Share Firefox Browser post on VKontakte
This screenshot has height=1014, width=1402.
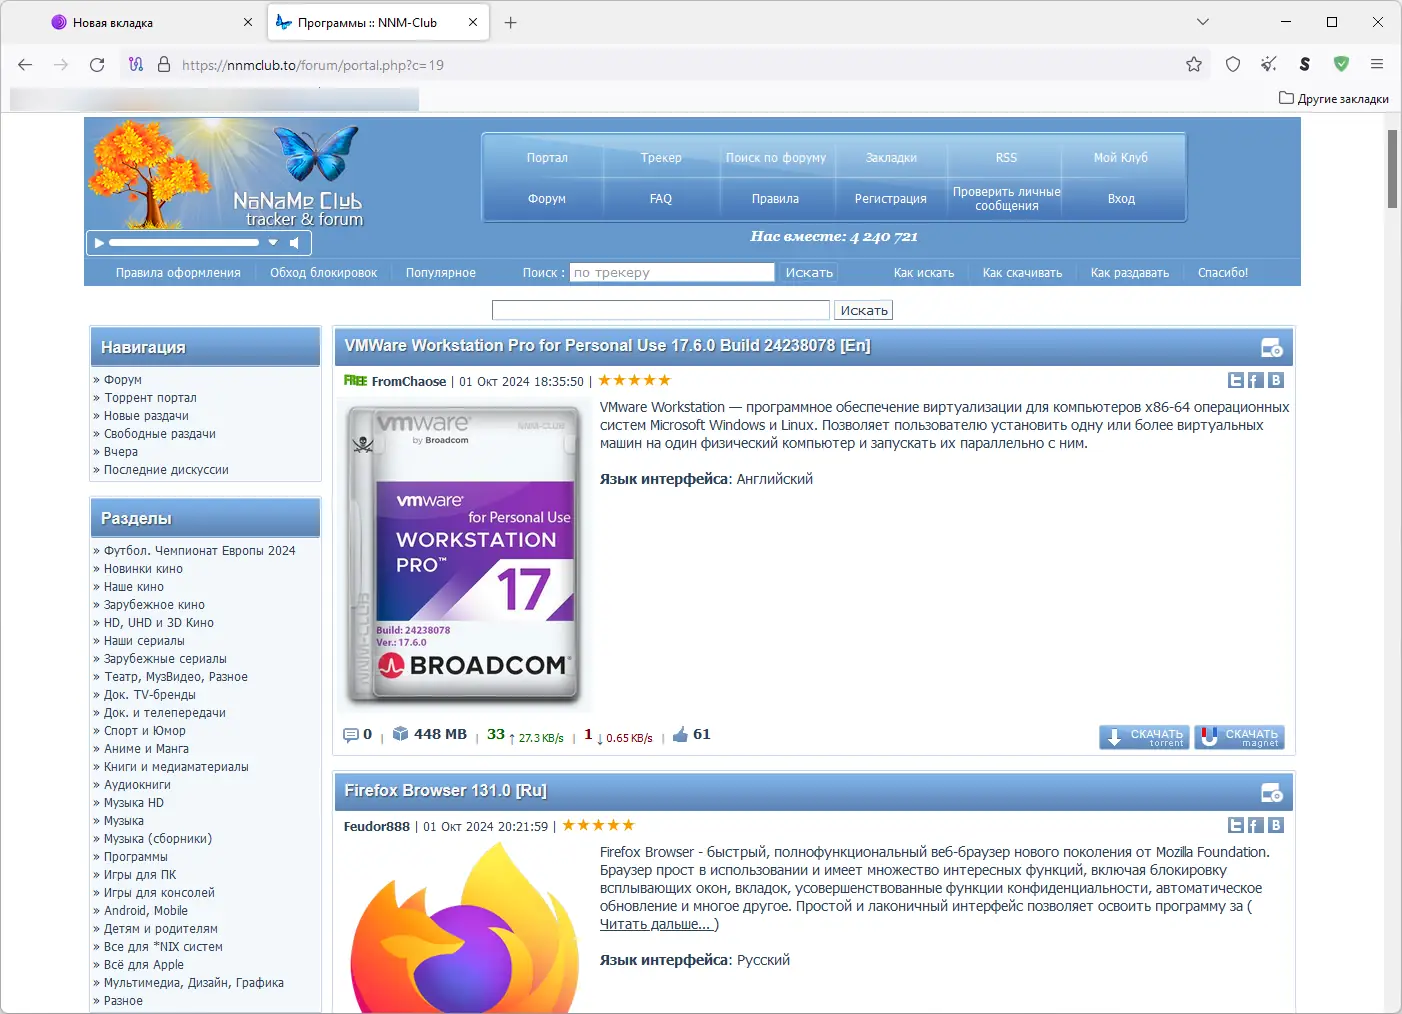[1276, 825]
